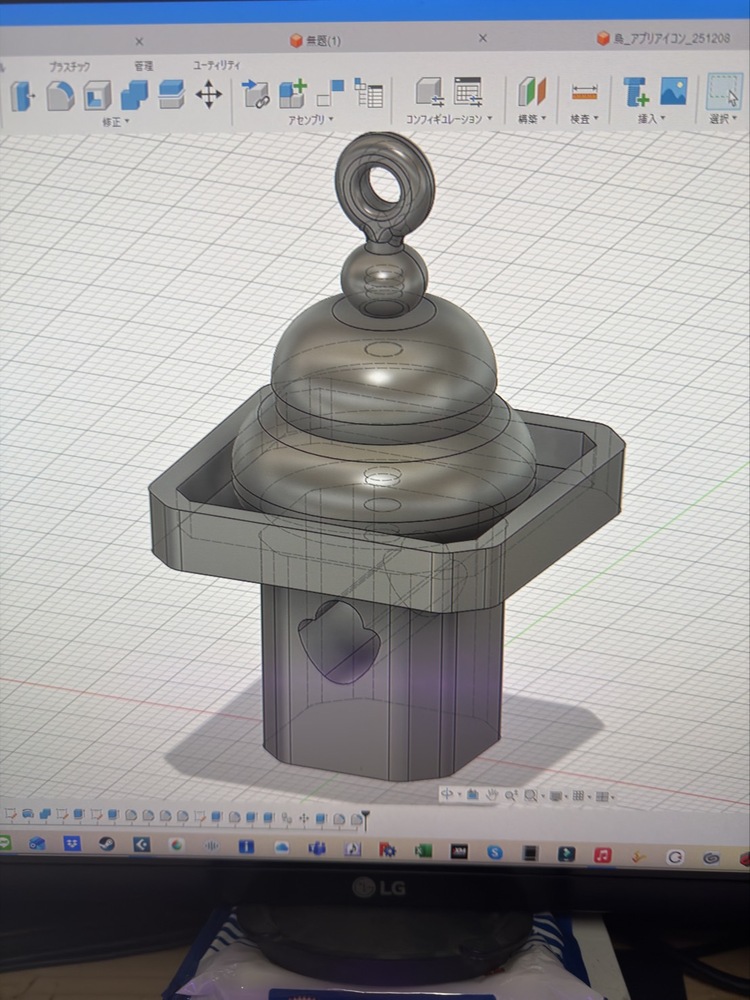The height and width of the screenshot is (1000, 750).
Task: Open the ユーティリティ (Utilities) ribbon tab
Action: [217, 65]
